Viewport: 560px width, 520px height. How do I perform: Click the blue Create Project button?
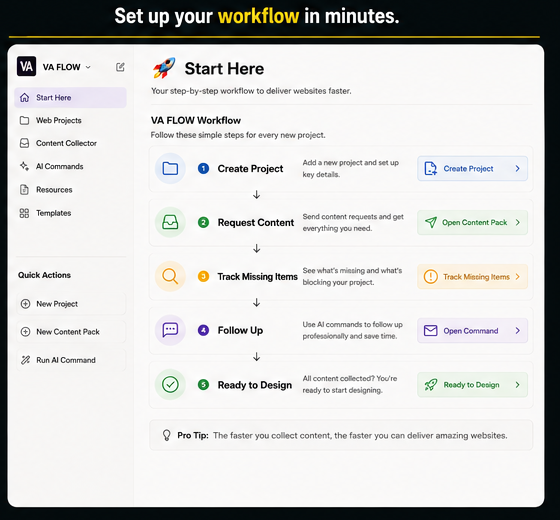472,169
